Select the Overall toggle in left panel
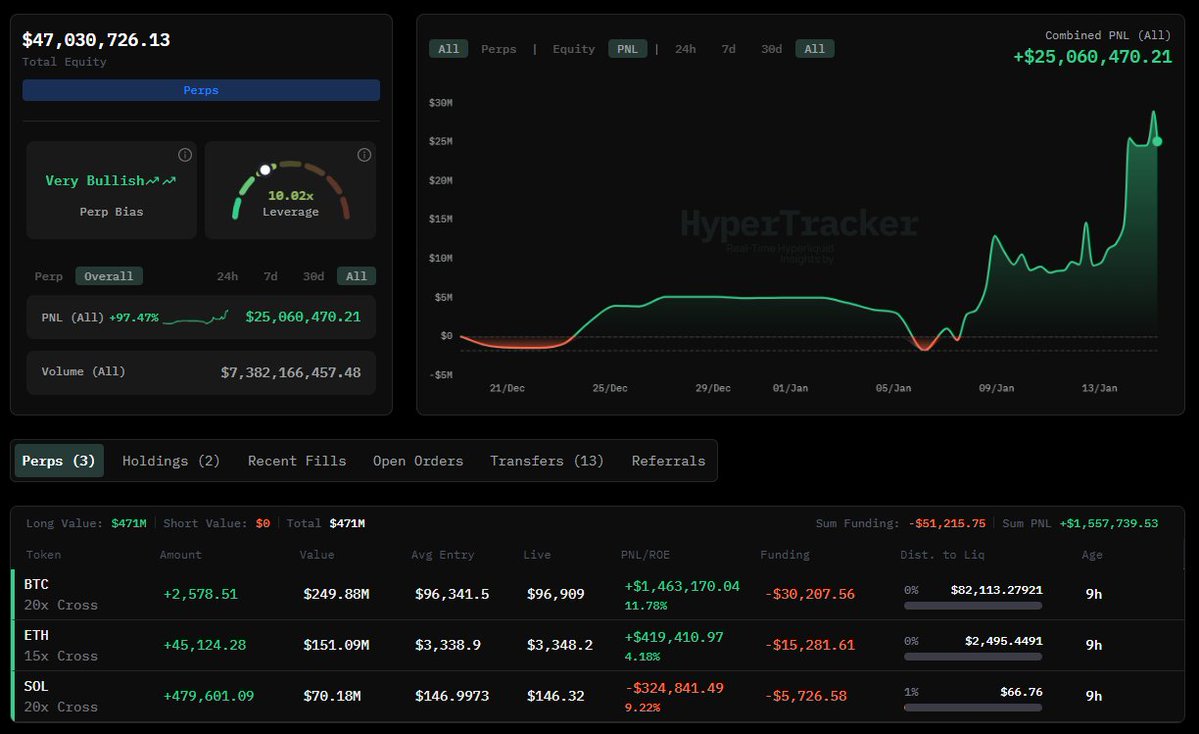 tap(109, 276)
